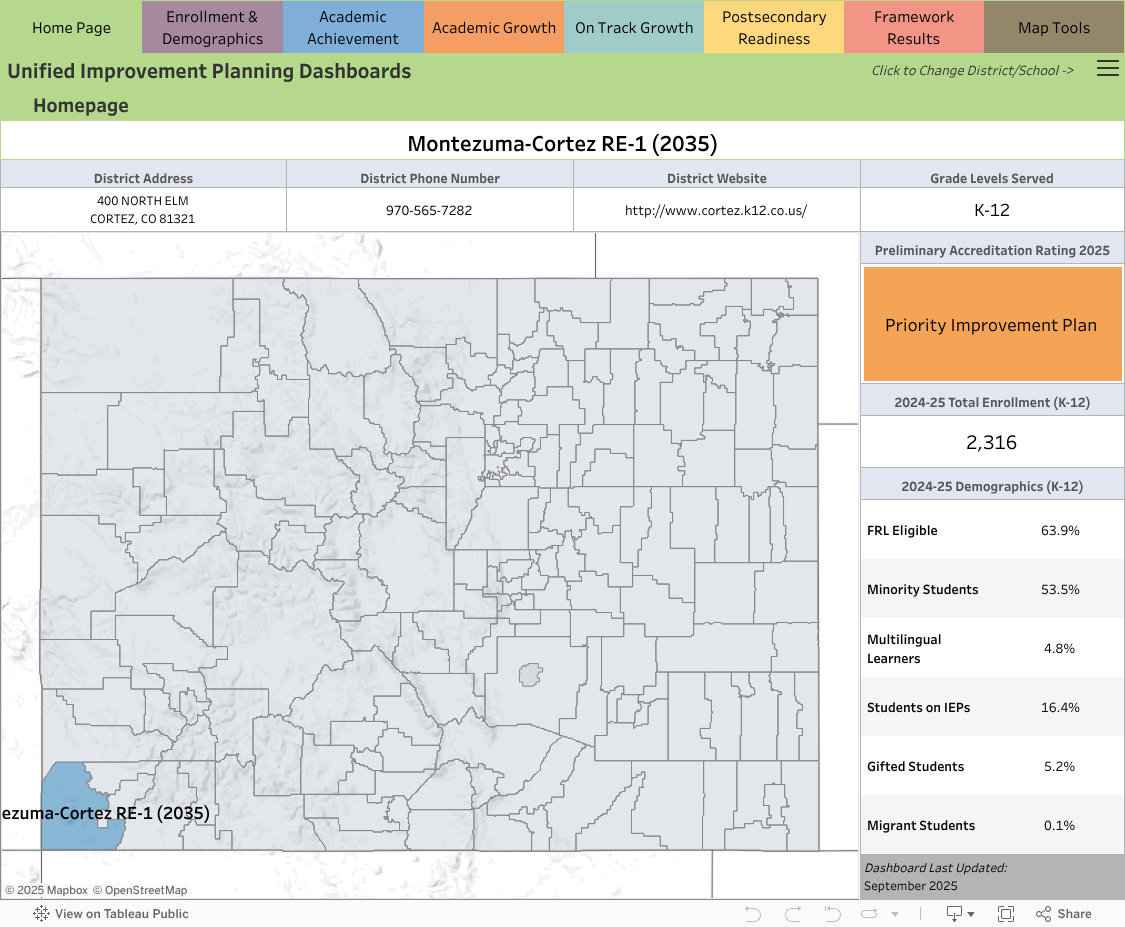Viewport: 1125px width, 927px height.
Task: Share the dashboard
Action: coord(1064,913)
